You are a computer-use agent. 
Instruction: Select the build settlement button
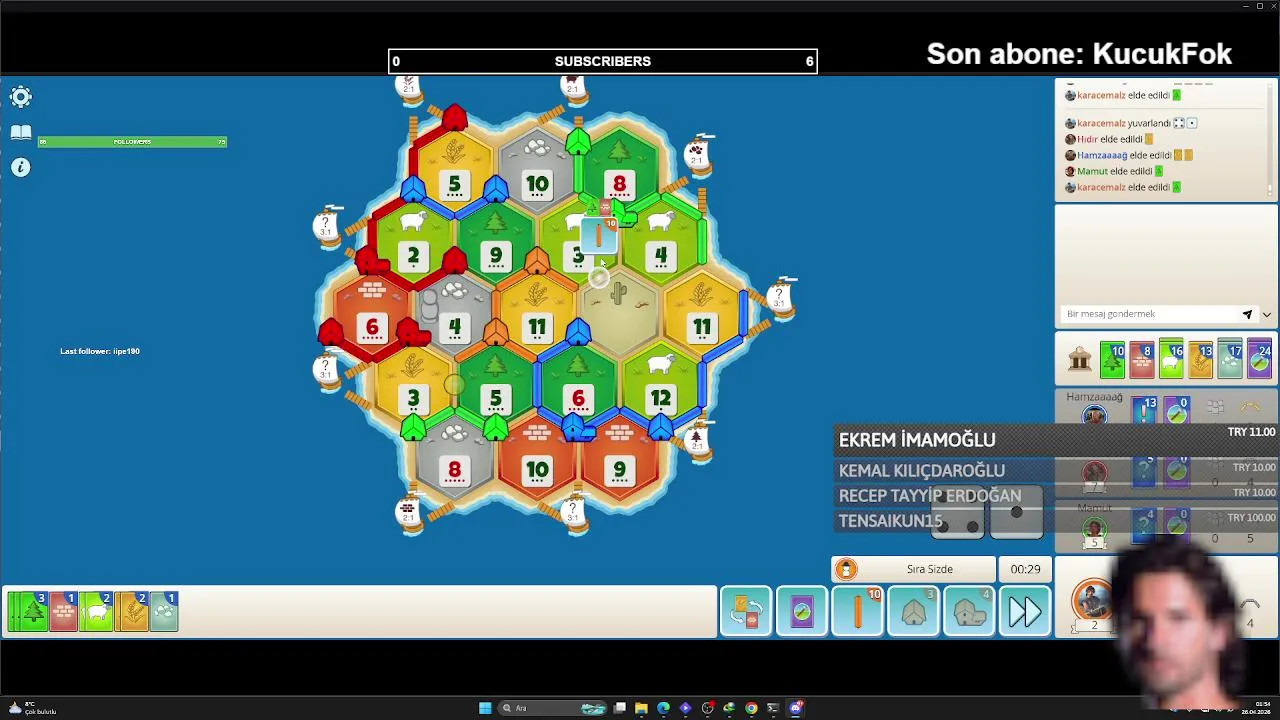pos(914,611)
